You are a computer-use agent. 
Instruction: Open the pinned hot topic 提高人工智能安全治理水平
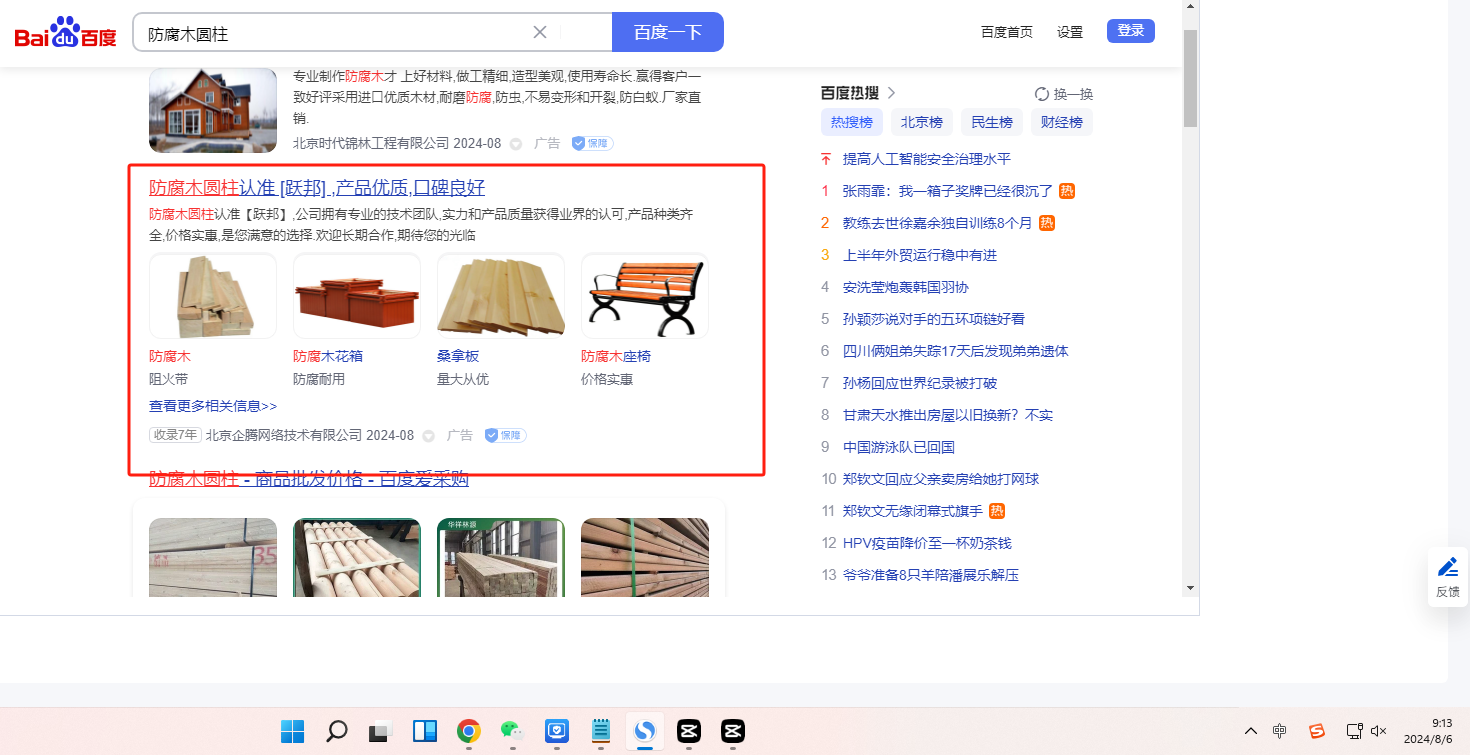(927, 159)
